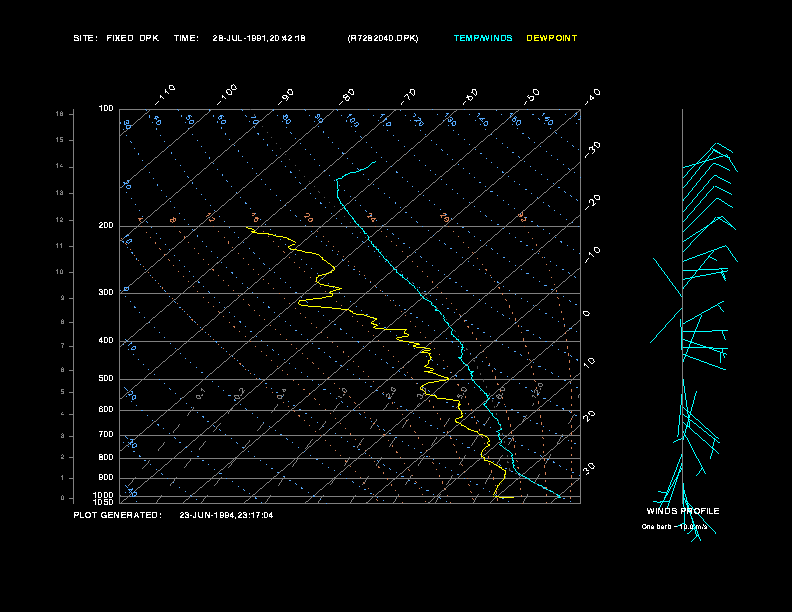Click the 1000 pressure level label
792x612 pixels.
(104, 495)
